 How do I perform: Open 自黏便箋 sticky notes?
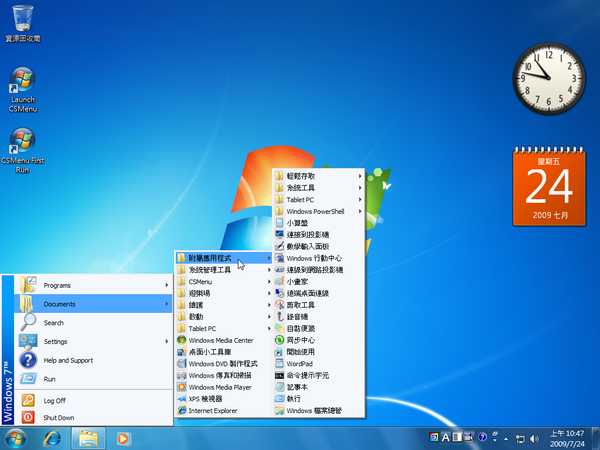[319, 329]
